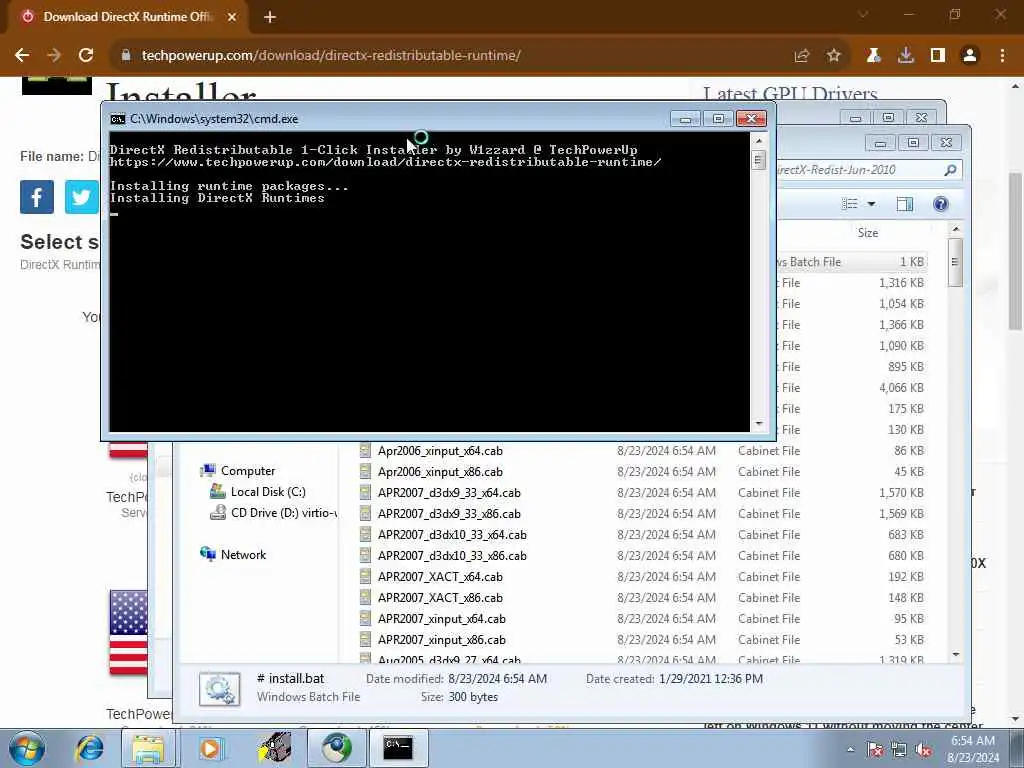Toggle Chrome side panel icon
The height and width of the screenshot is (768, 1024).
[937, 56]
